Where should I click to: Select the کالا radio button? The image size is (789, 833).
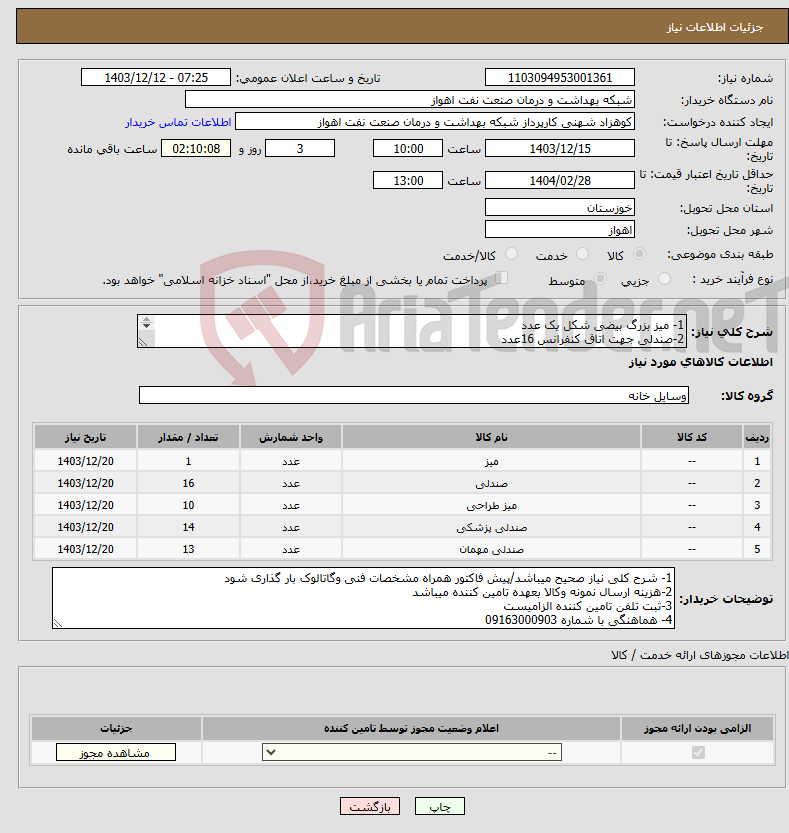[640, 254]
